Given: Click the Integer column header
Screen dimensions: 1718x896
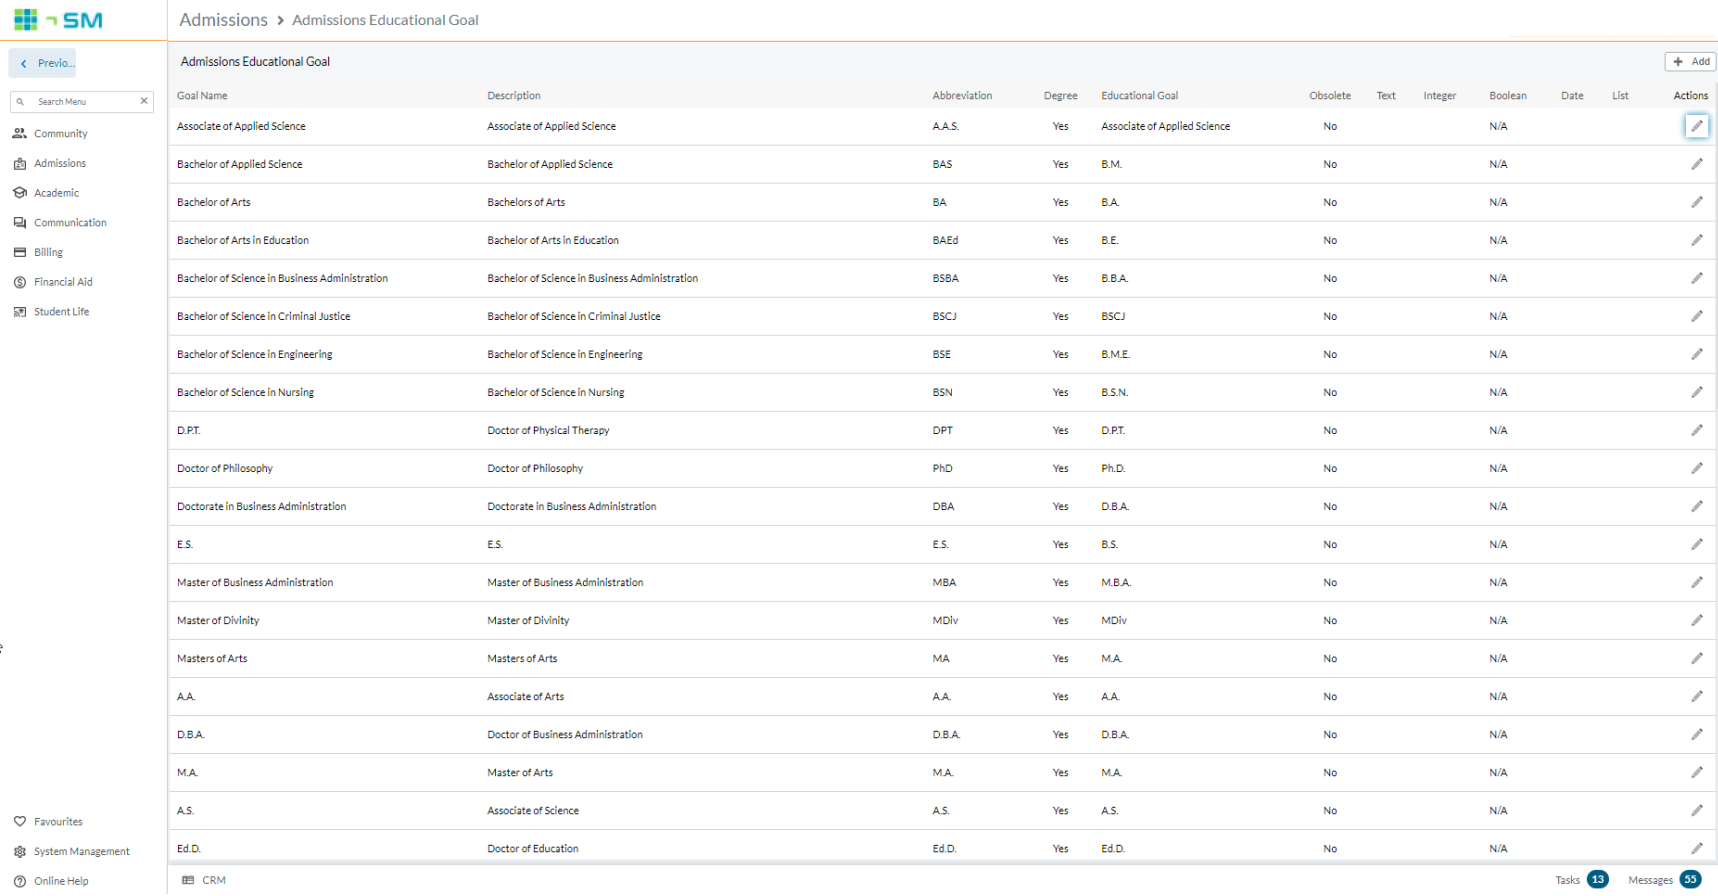Looking at the screenshot, I should 1439,96.
